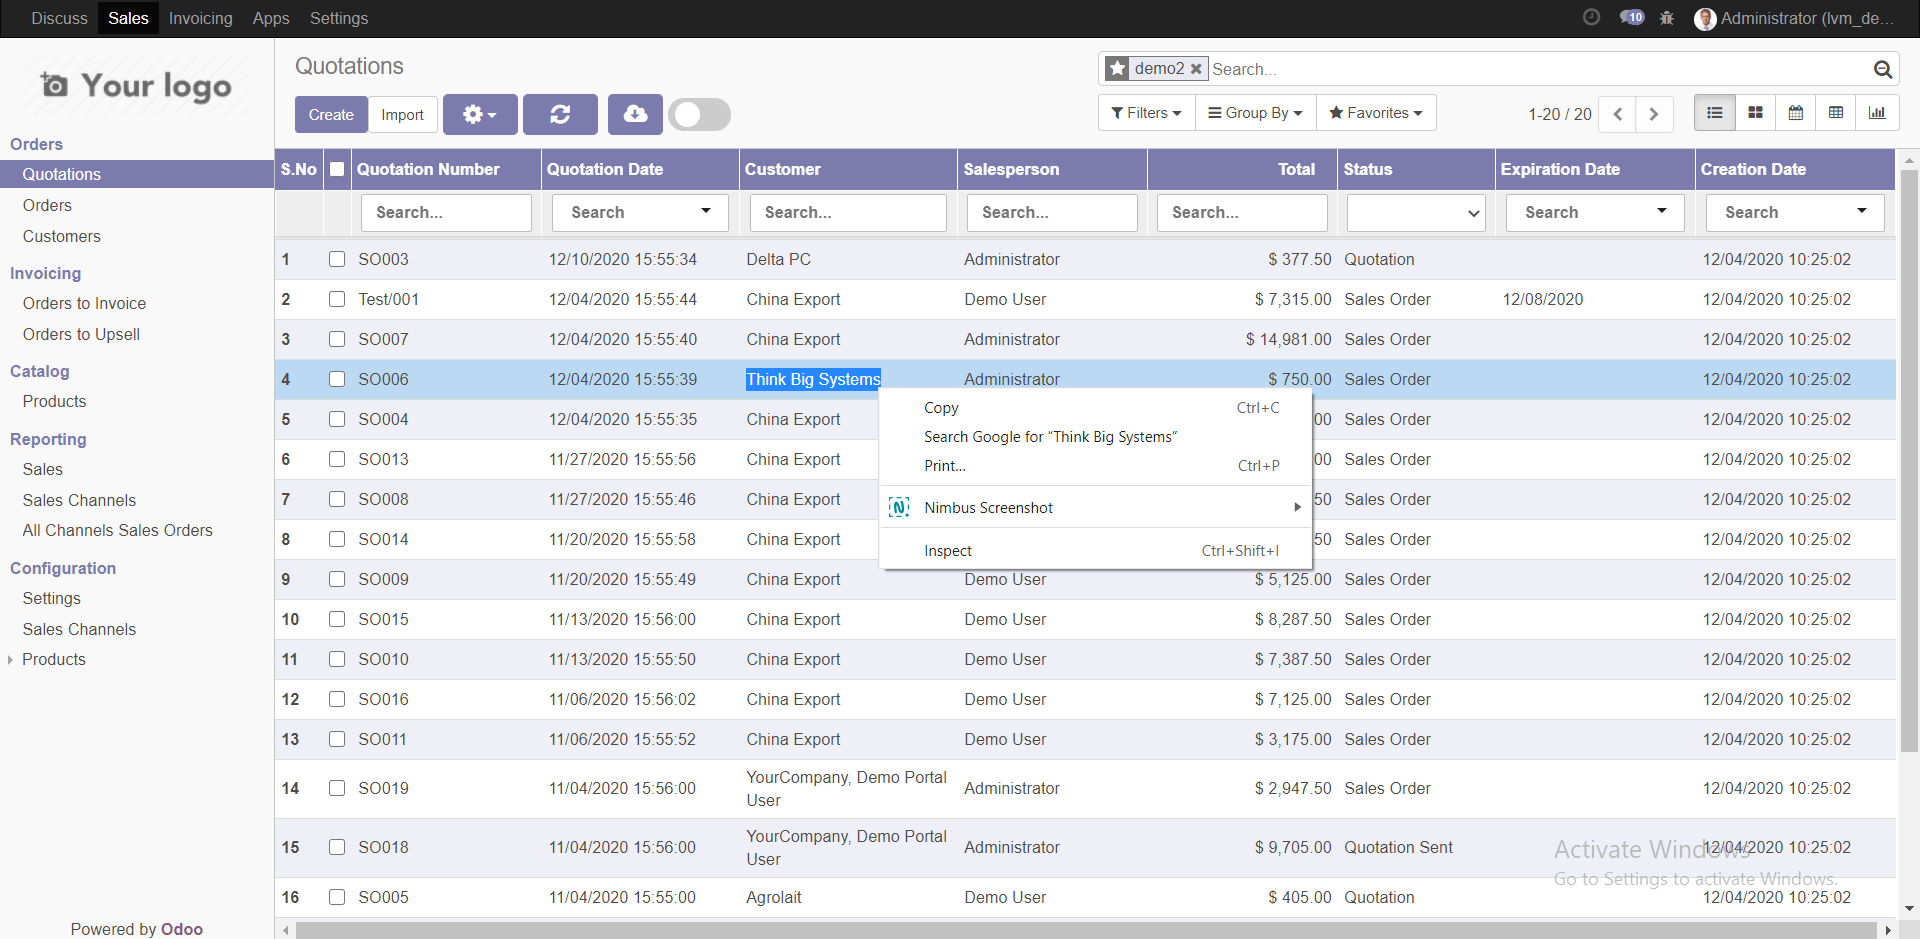Click the Customer column search field
Image resolution: width=1920 pixels, height=939 pixels.
(848, 213)
